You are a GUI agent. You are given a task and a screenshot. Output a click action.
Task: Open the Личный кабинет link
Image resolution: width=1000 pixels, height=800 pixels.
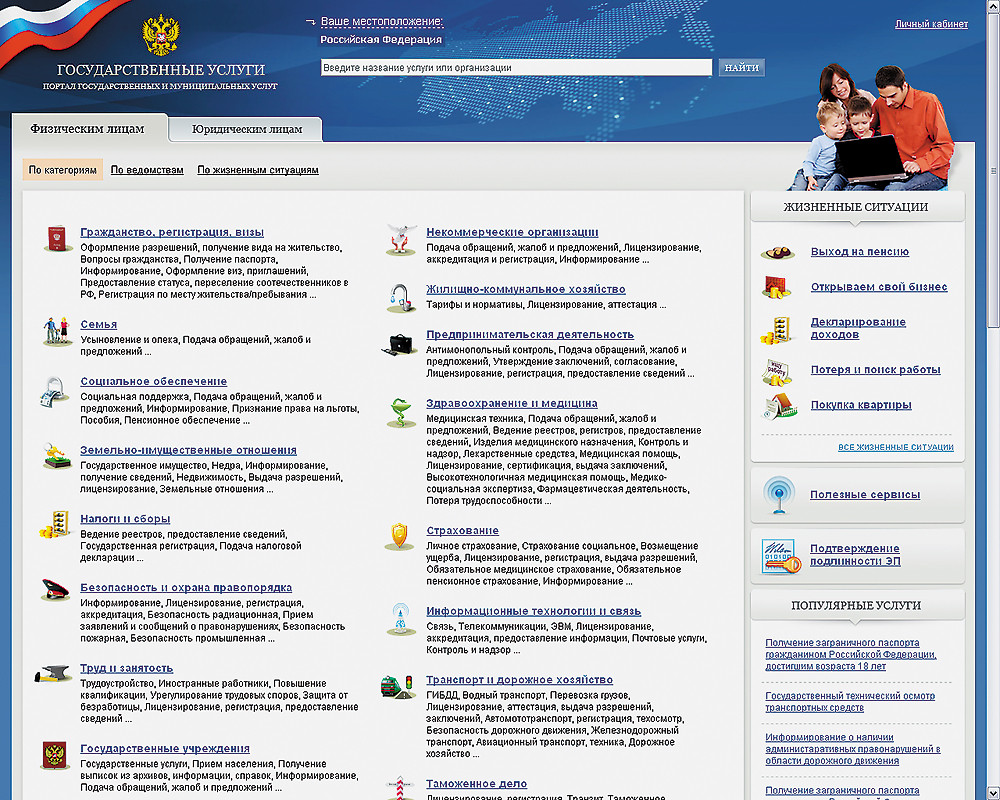pos(931,24)
